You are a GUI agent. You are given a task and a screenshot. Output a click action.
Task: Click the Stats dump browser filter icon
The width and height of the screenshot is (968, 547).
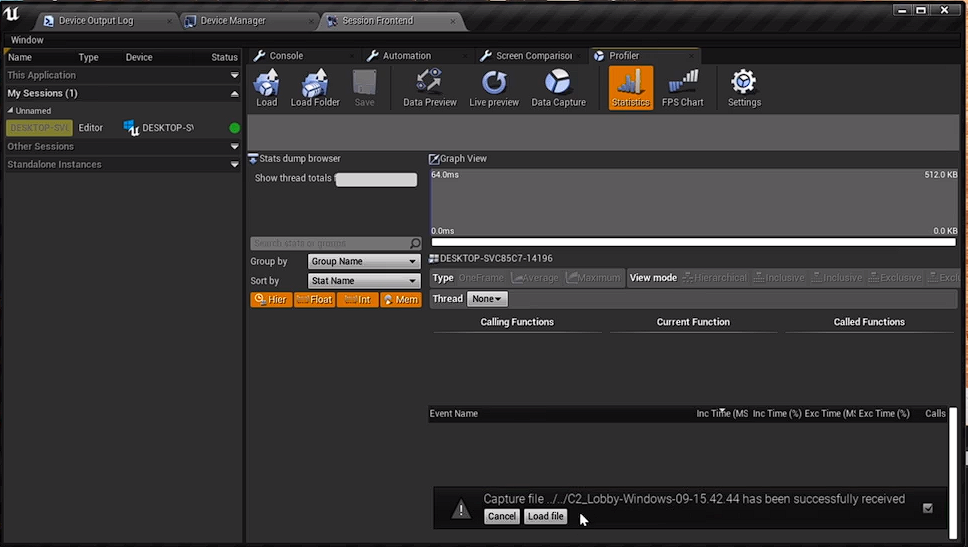click(253, 159)
